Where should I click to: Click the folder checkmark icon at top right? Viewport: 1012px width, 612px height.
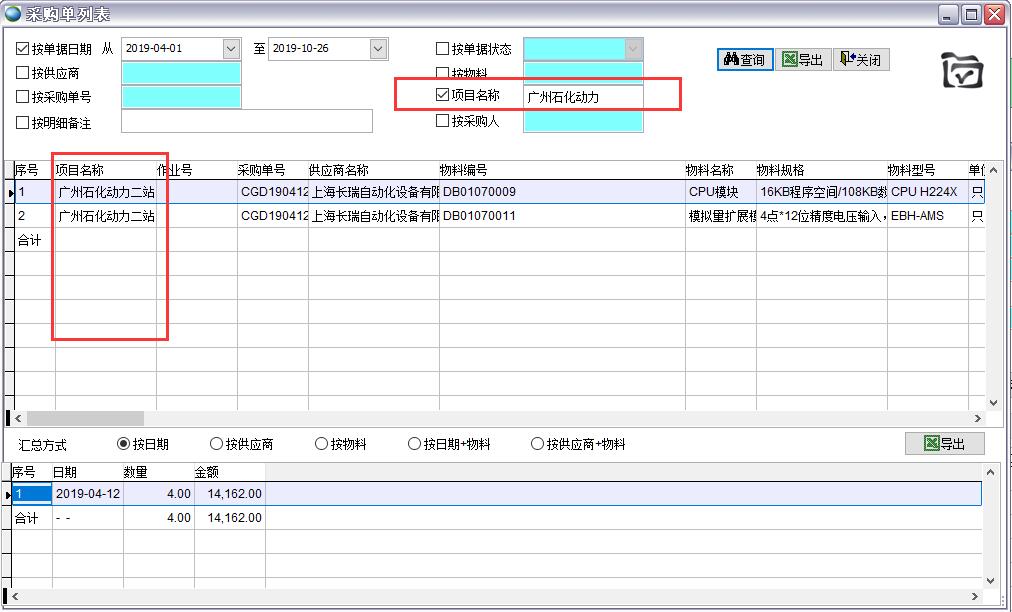[x=964, y=71]
